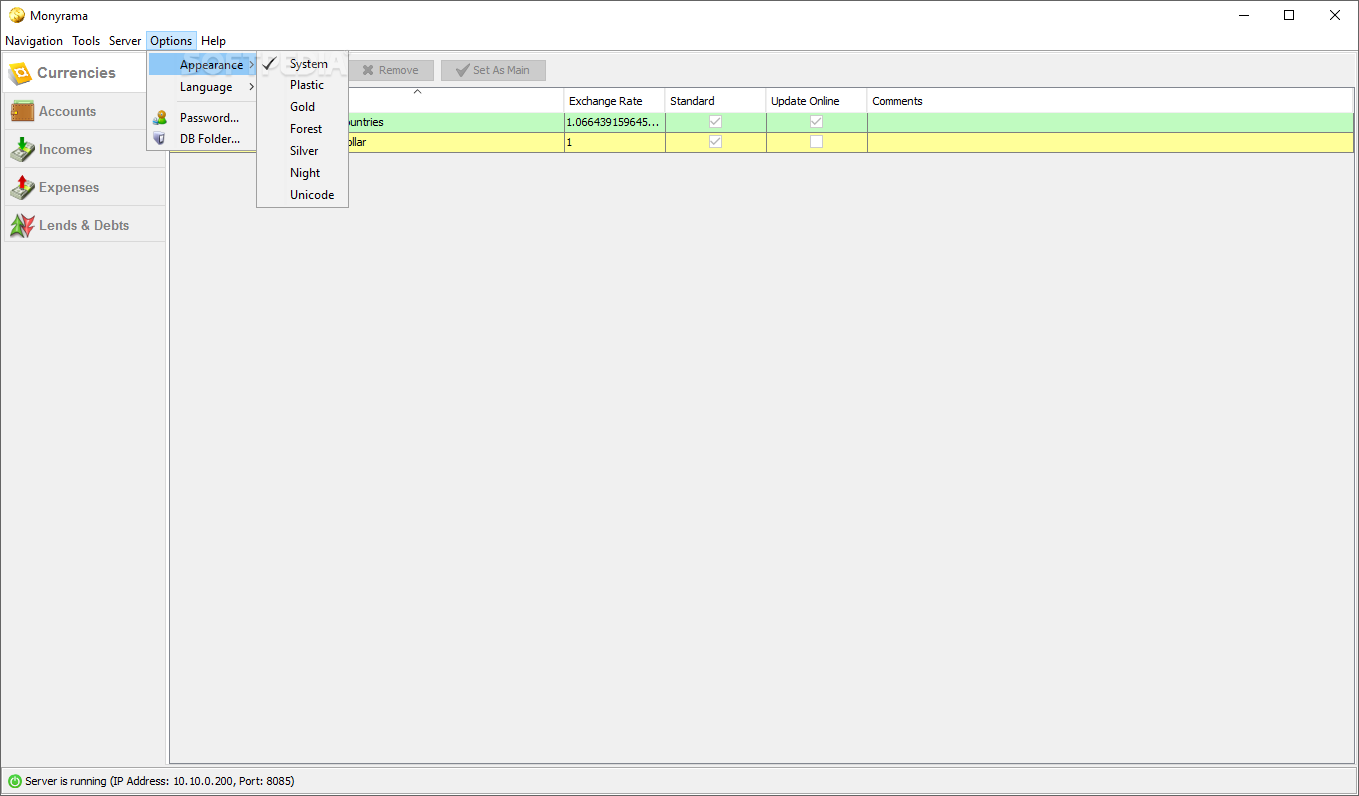
Task: Click the Remove button
Action: (x=391, y=70)
